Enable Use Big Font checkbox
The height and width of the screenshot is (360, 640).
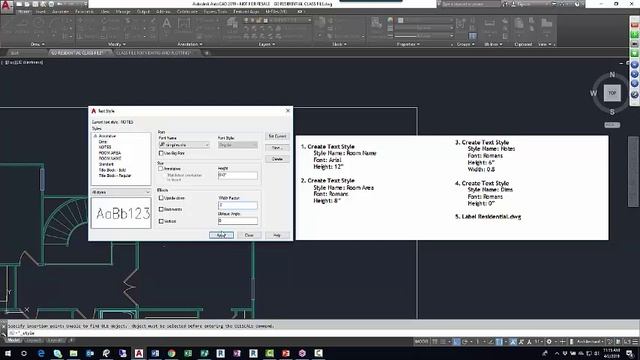point(161,153)
